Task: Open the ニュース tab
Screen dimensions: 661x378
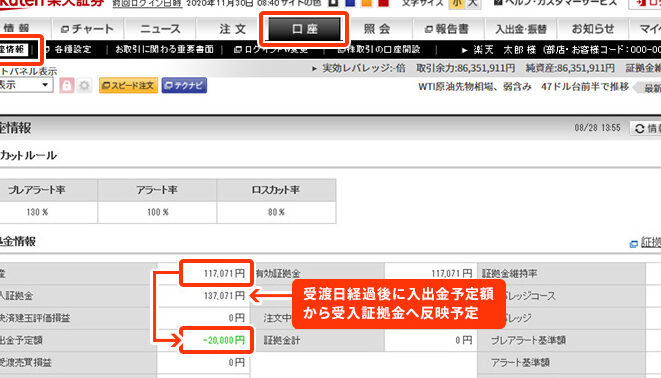Action: (160, 29)
